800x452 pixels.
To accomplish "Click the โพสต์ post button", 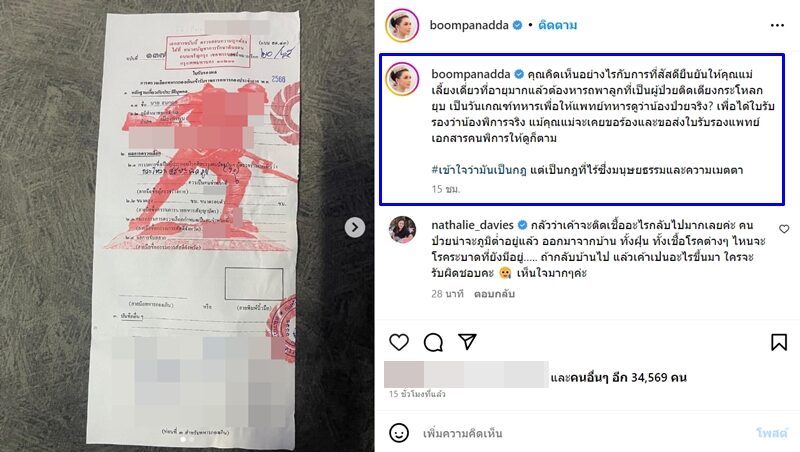I will (771, 433).
